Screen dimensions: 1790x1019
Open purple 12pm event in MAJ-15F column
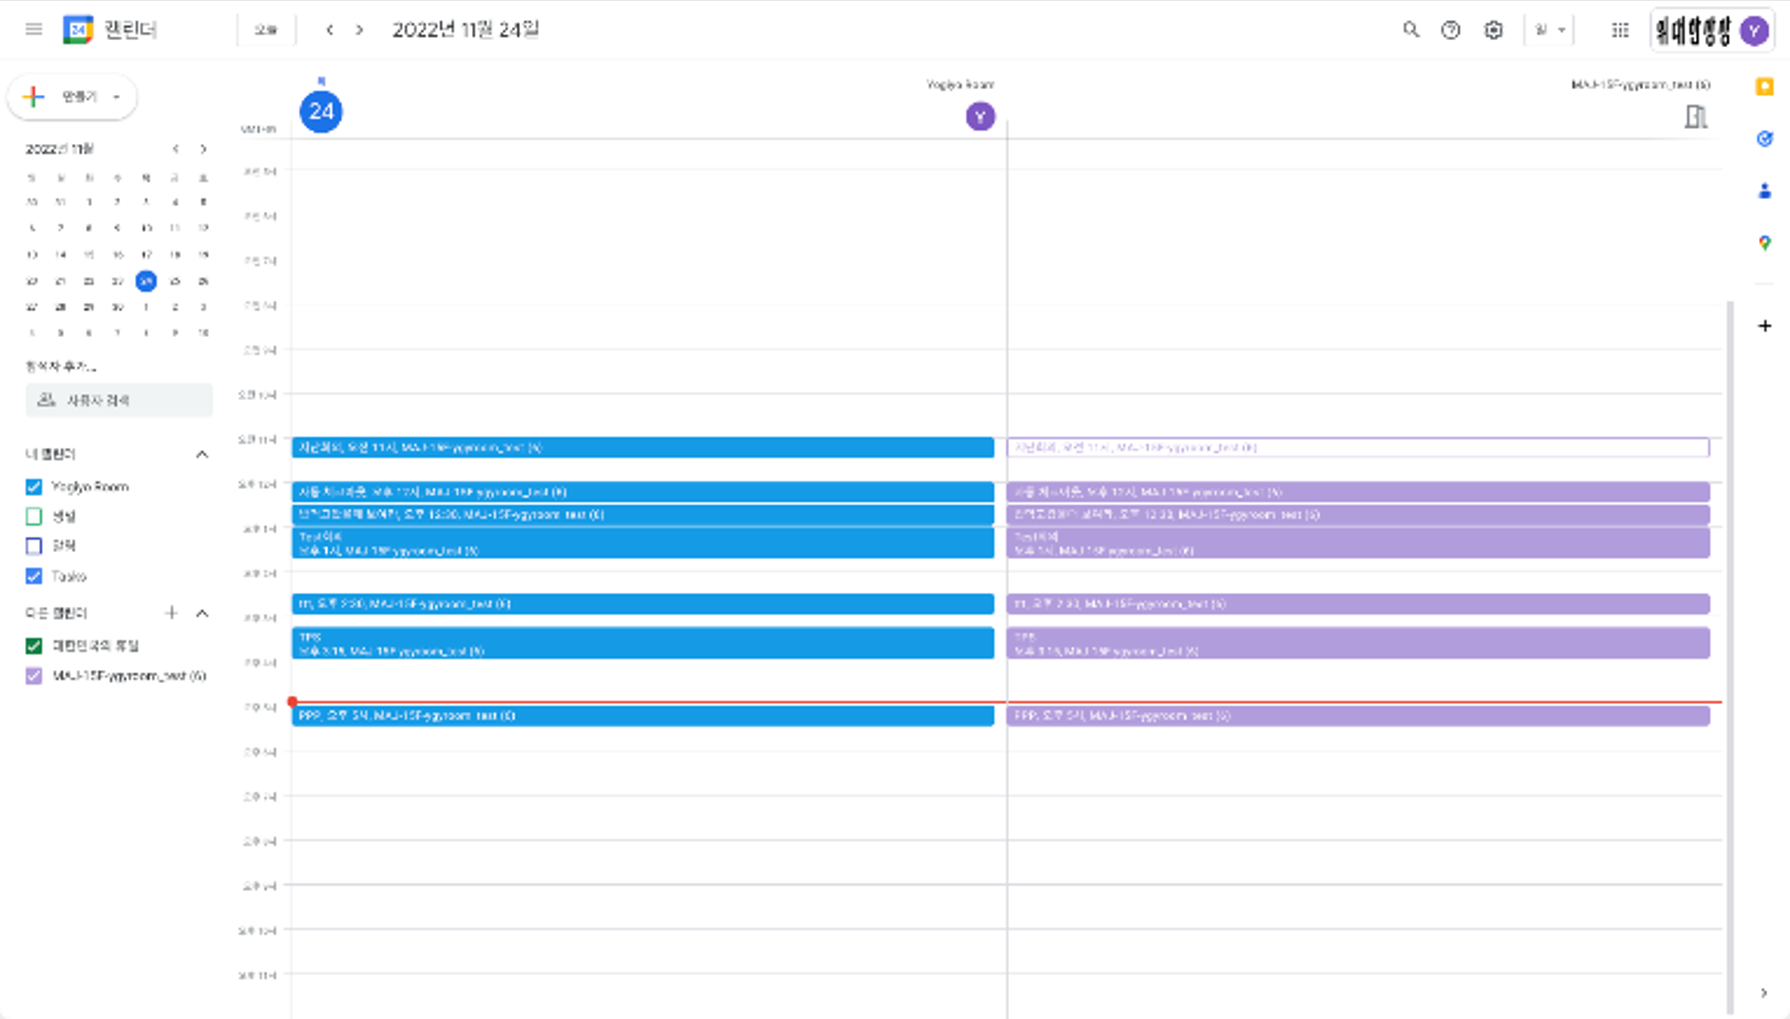coord(1358,492)
